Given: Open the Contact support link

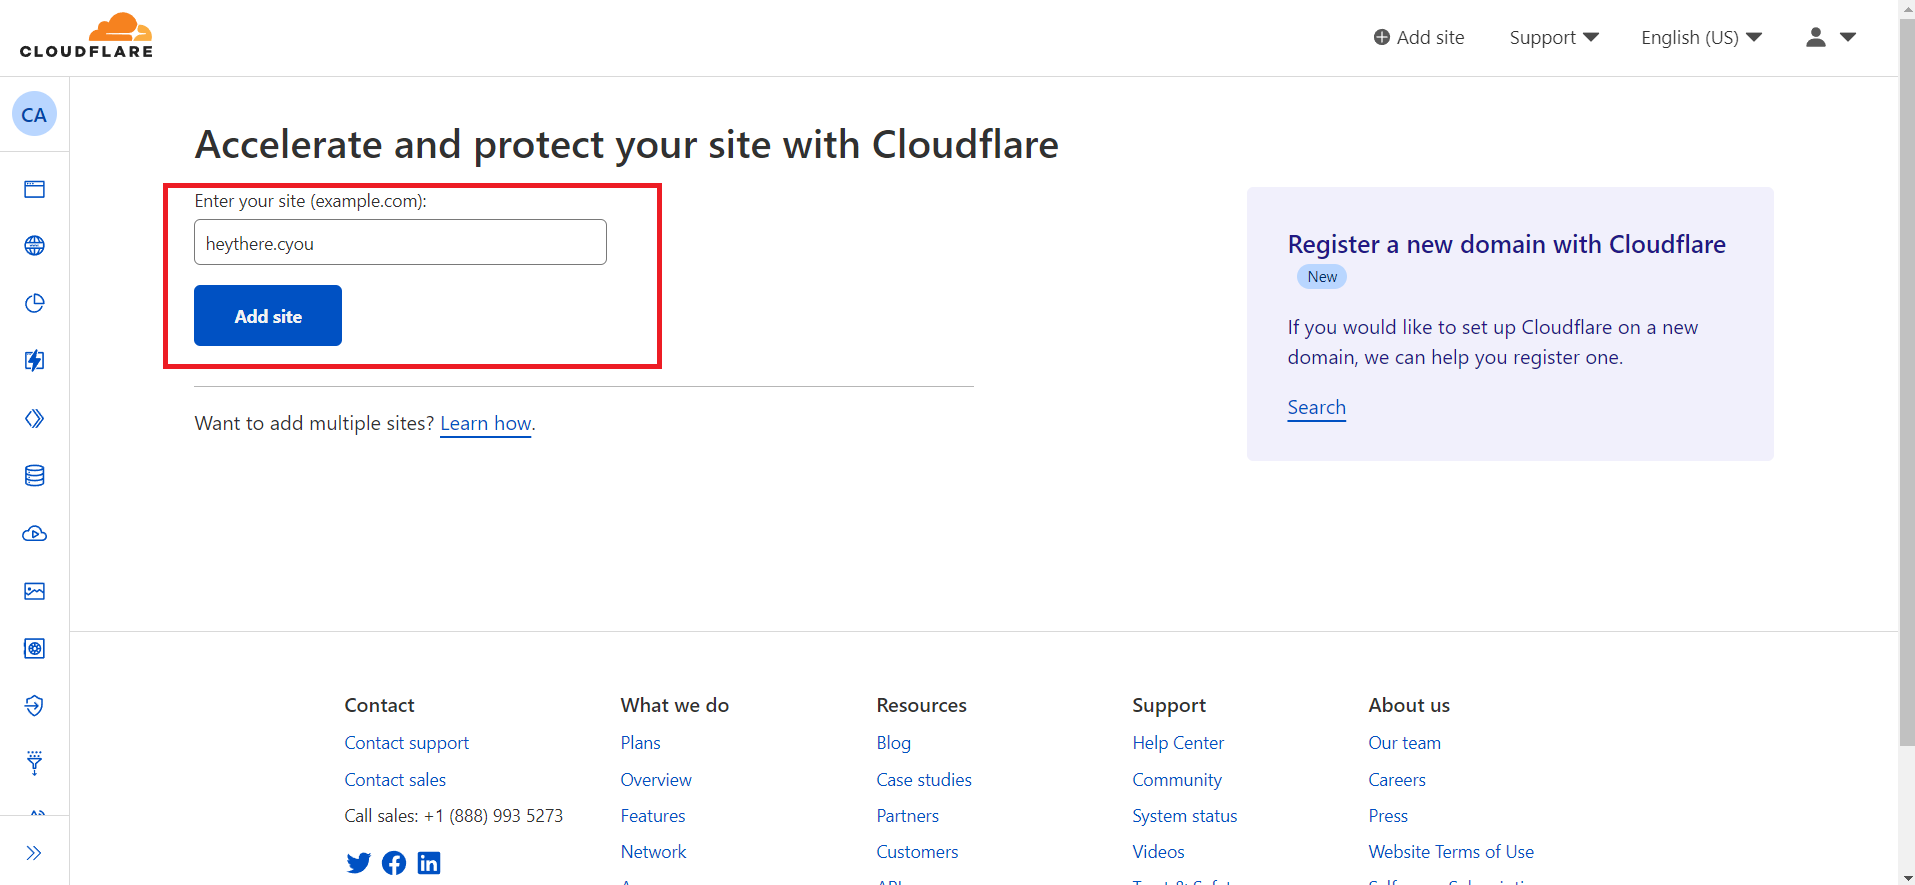Looking at the screenshot, I should pyautogui.click(x=406, y=743).
